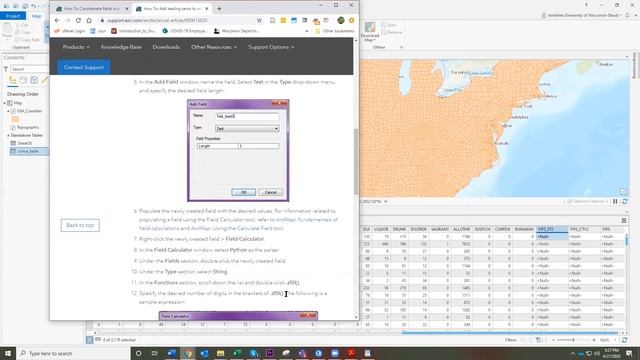Switch to List By Selection
This screenshot has width=640, height=360.
pyautogui.click(x=34, y=80)
